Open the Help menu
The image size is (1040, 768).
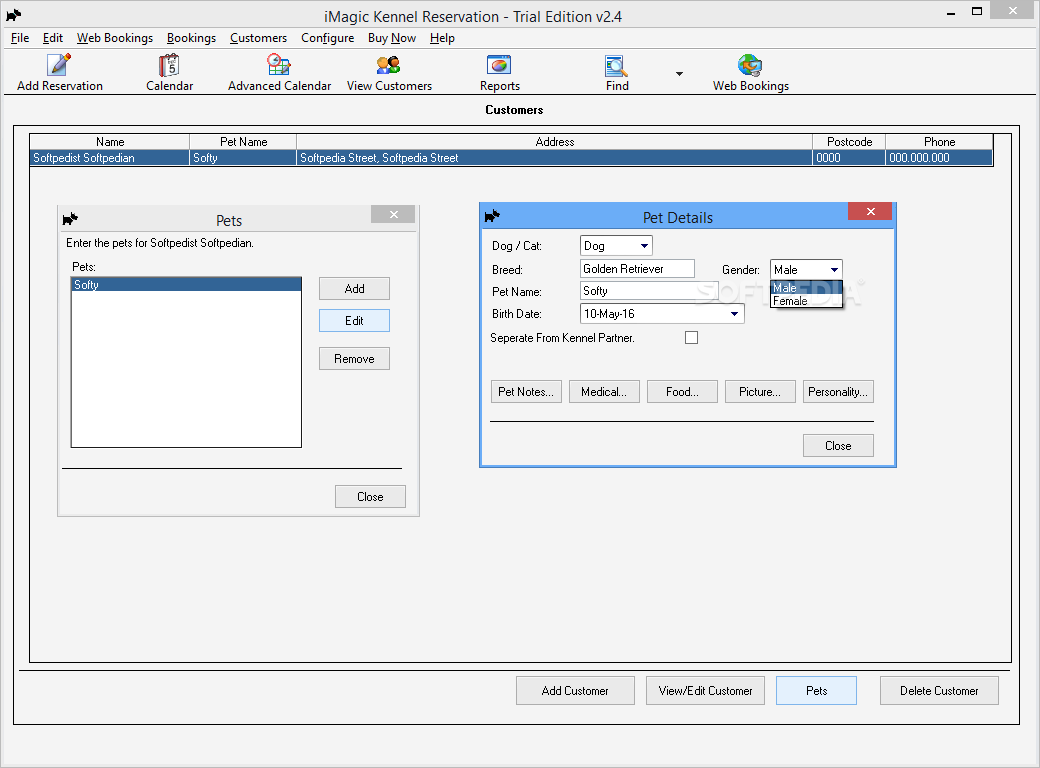(x=442, y=38)
